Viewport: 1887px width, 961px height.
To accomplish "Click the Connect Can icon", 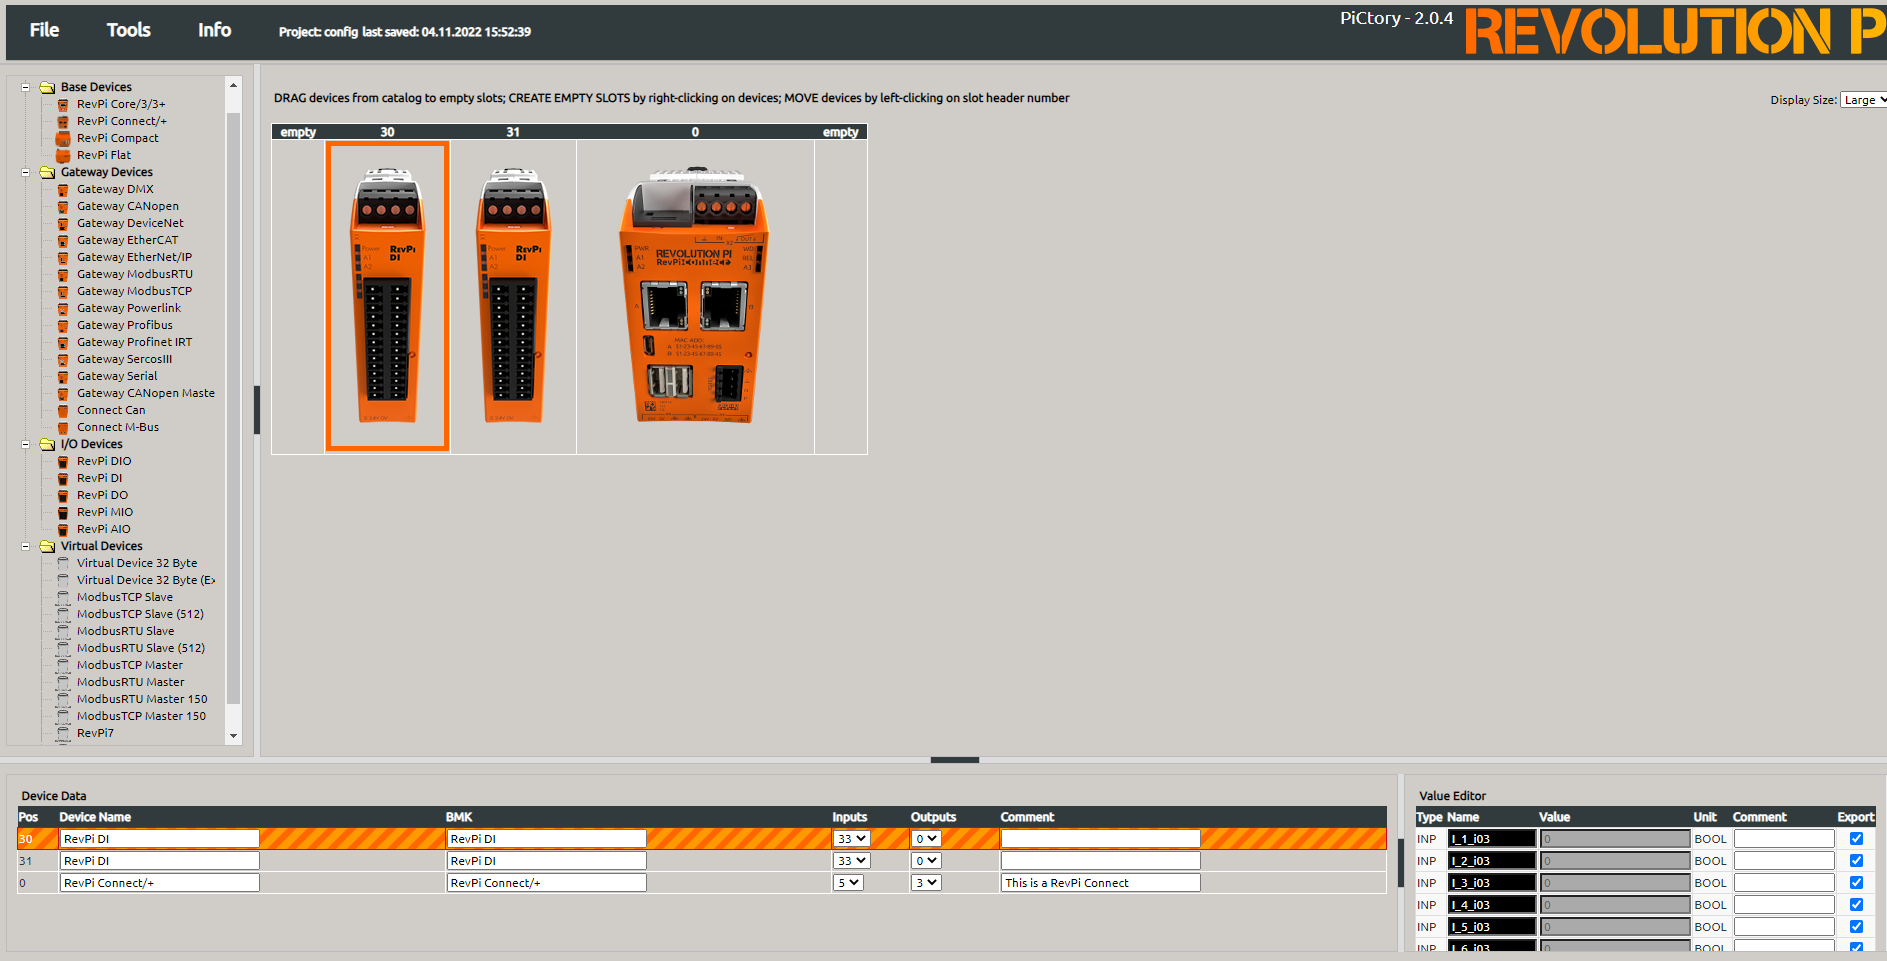I will point(63,410).
